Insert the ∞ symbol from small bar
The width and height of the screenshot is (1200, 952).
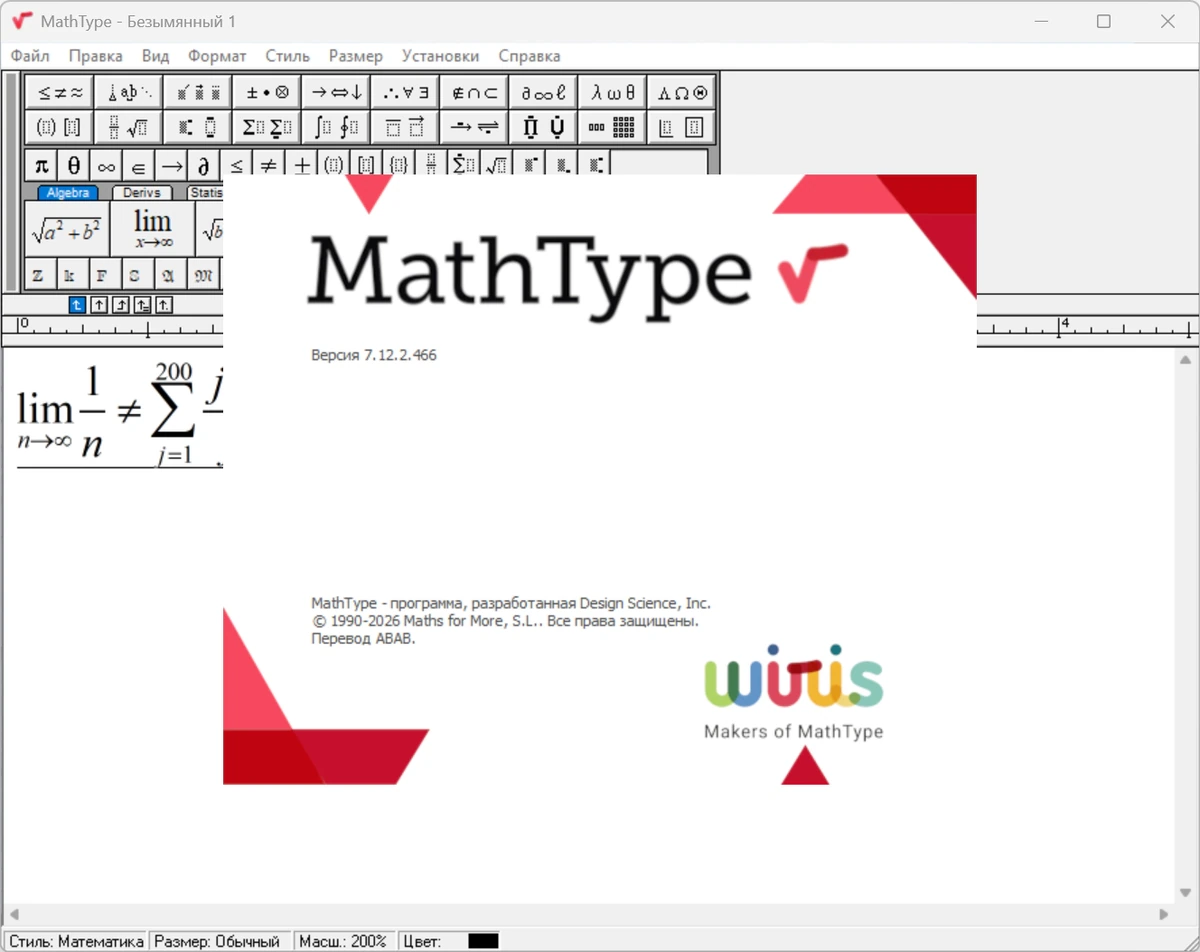(106, 165)
